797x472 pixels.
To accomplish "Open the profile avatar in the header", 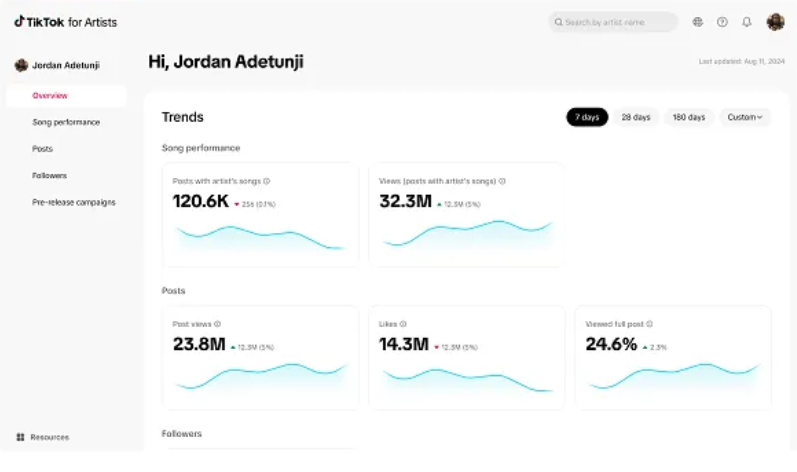I will pyautogui.click(x=776, y=22).
